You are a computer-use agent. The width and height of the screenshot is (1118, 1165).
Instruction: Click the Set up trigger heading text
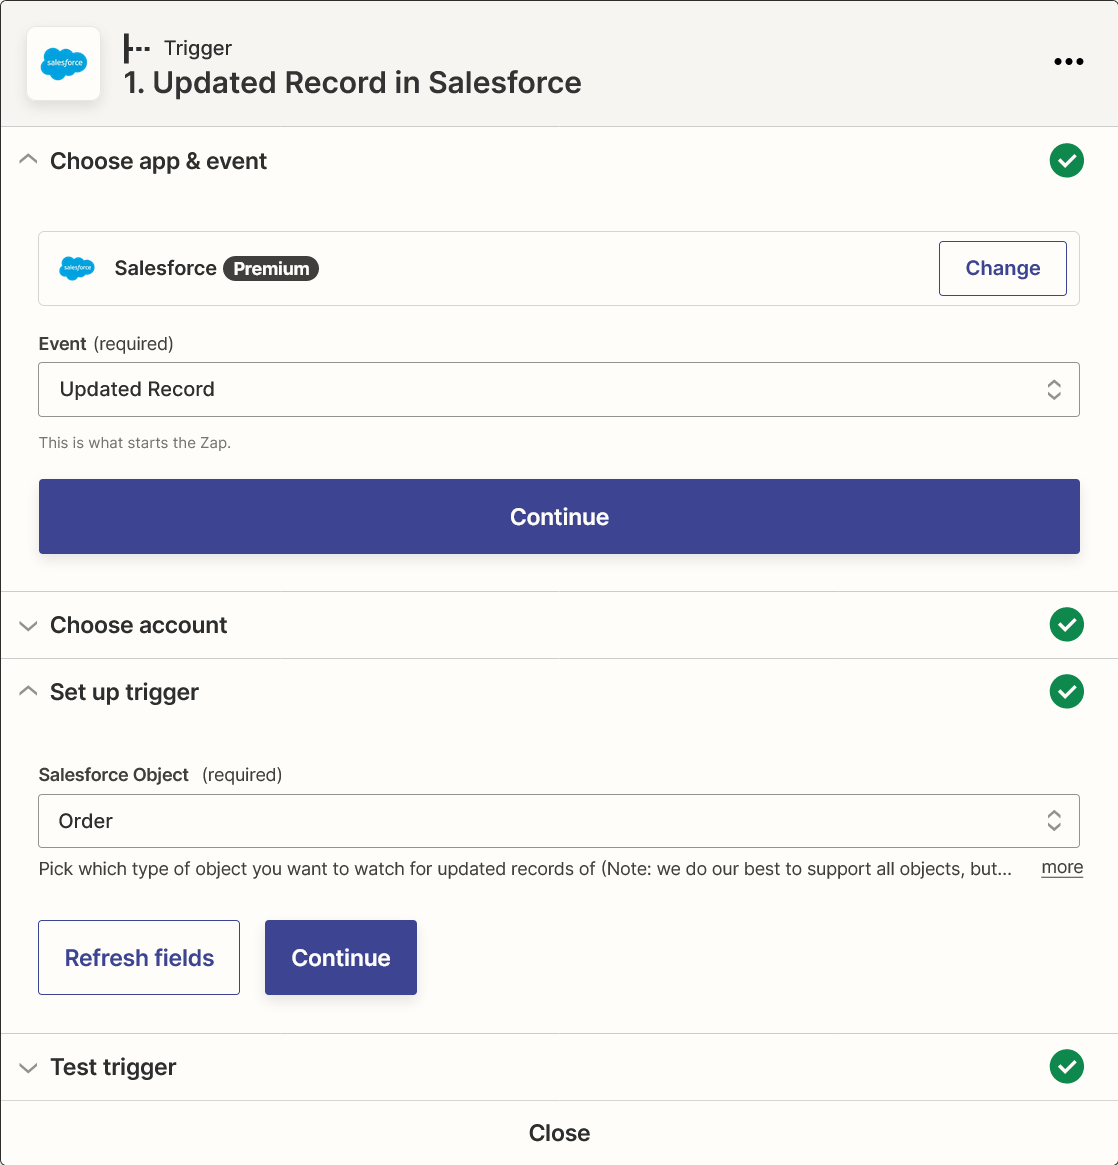pos(125,692)
